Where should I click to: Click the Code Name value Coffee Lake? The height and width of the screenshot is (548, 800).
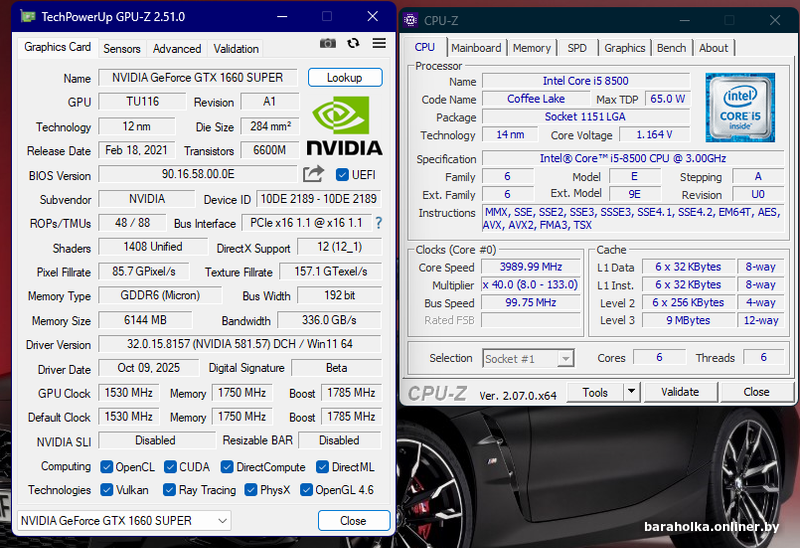tap(536, 99)
